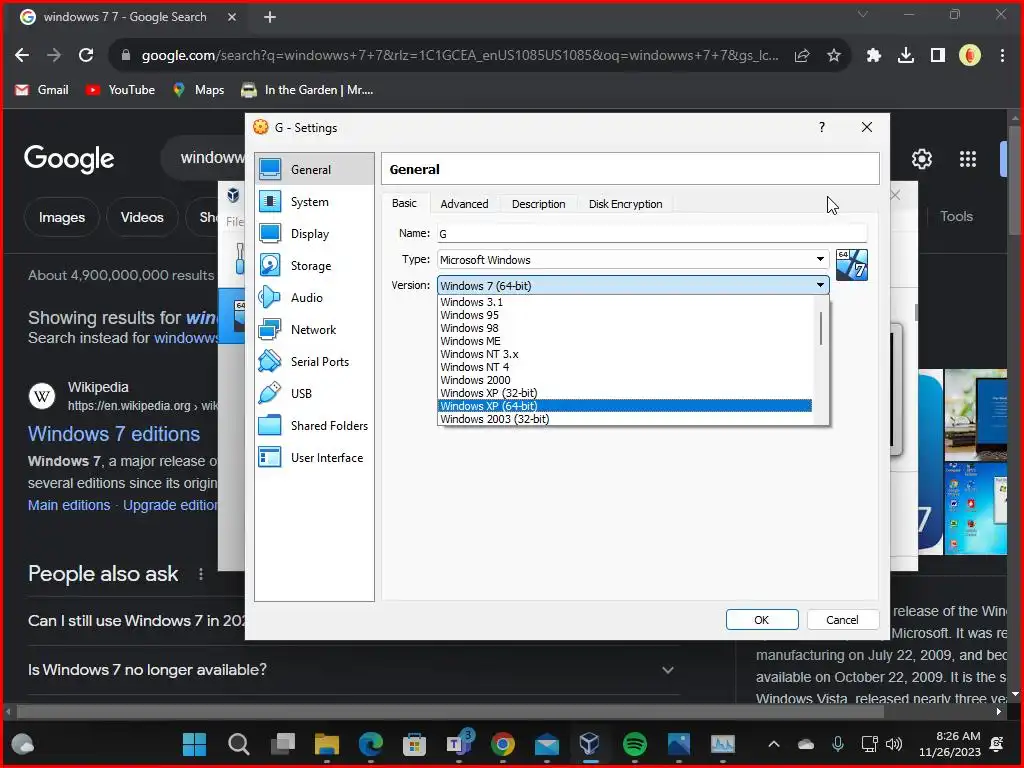Open the User Interface settings category
1024x768 pixels.
[314, 458]
